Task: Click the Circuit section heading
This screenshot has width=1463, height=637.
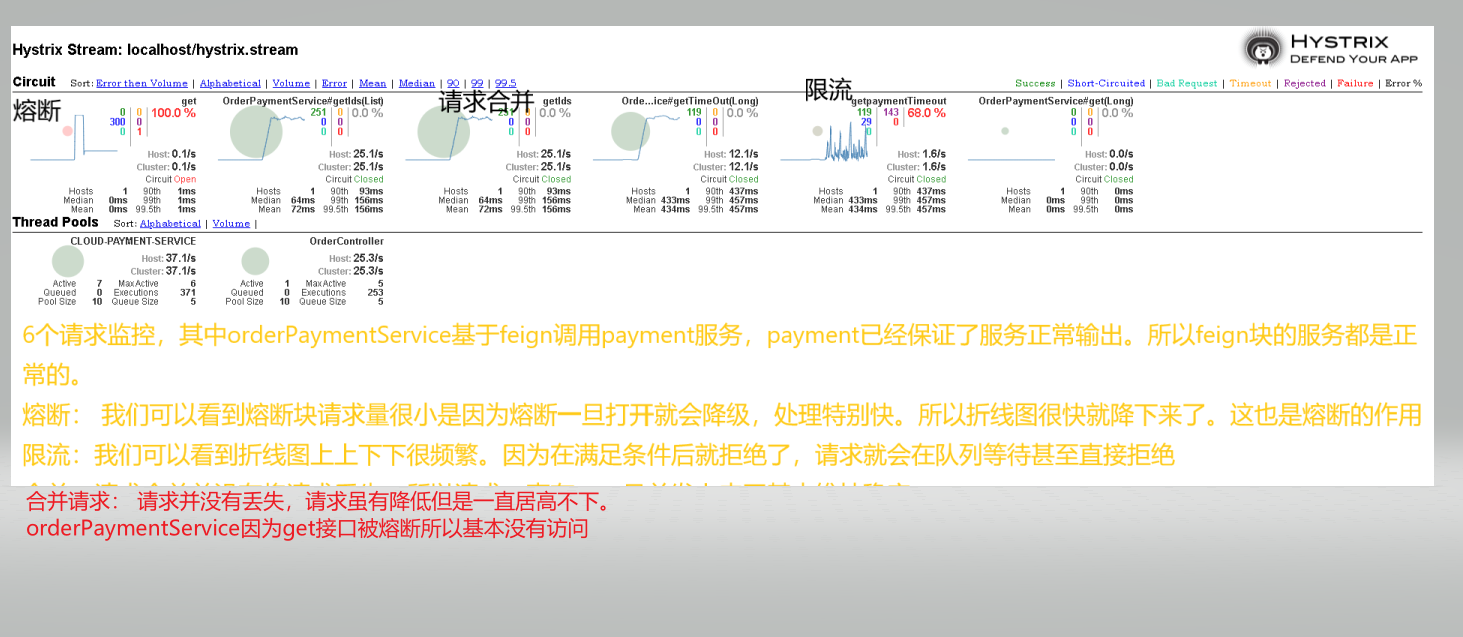Action: pos(34,82)
